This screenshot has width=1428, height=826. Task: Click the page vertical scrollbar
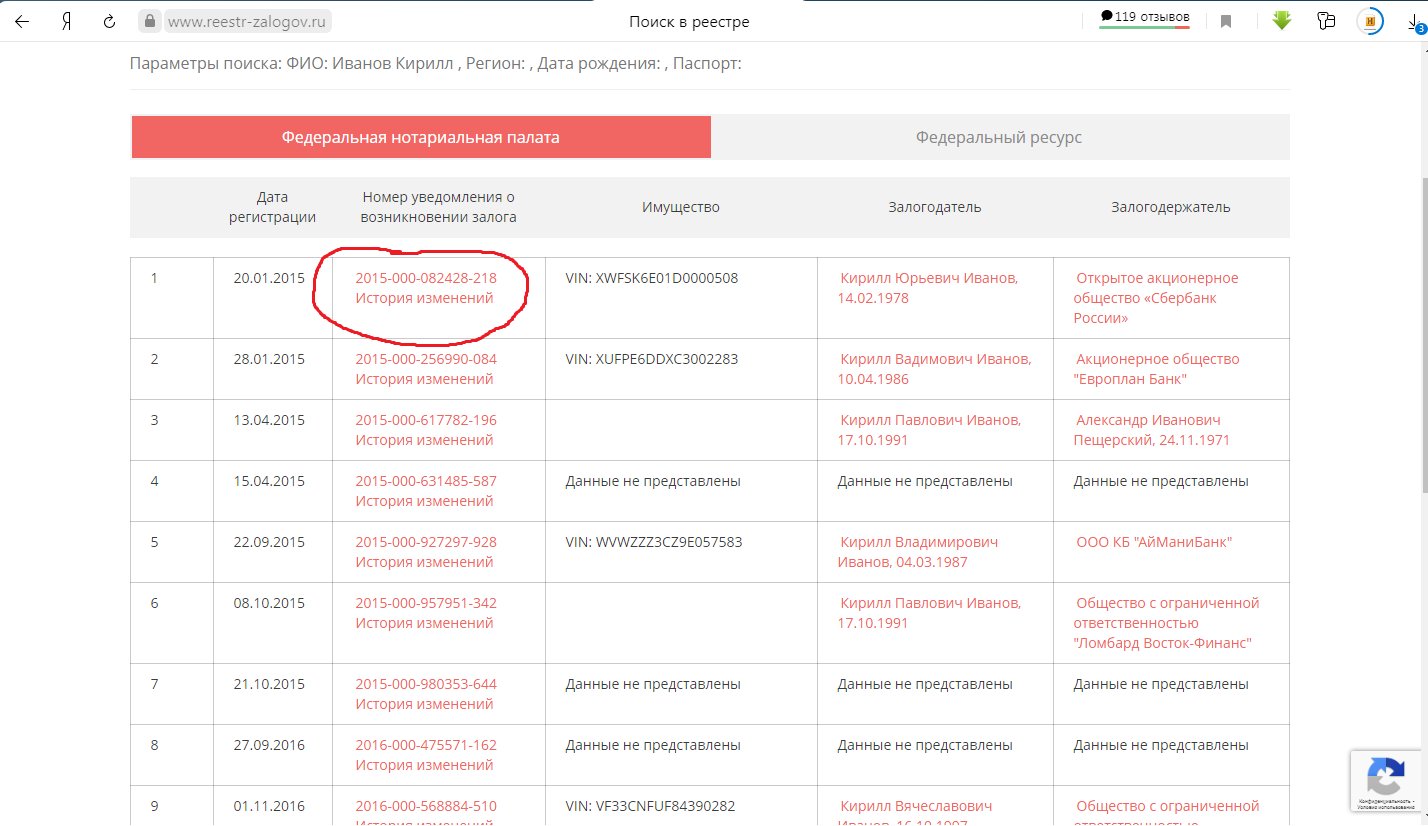1421,300
